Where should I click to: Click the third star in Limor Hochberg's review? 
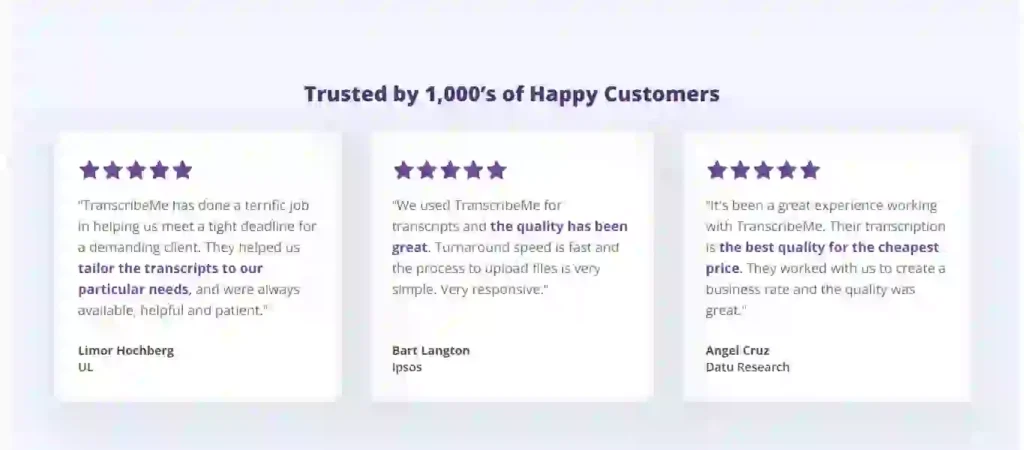click(x=136, y=170)
